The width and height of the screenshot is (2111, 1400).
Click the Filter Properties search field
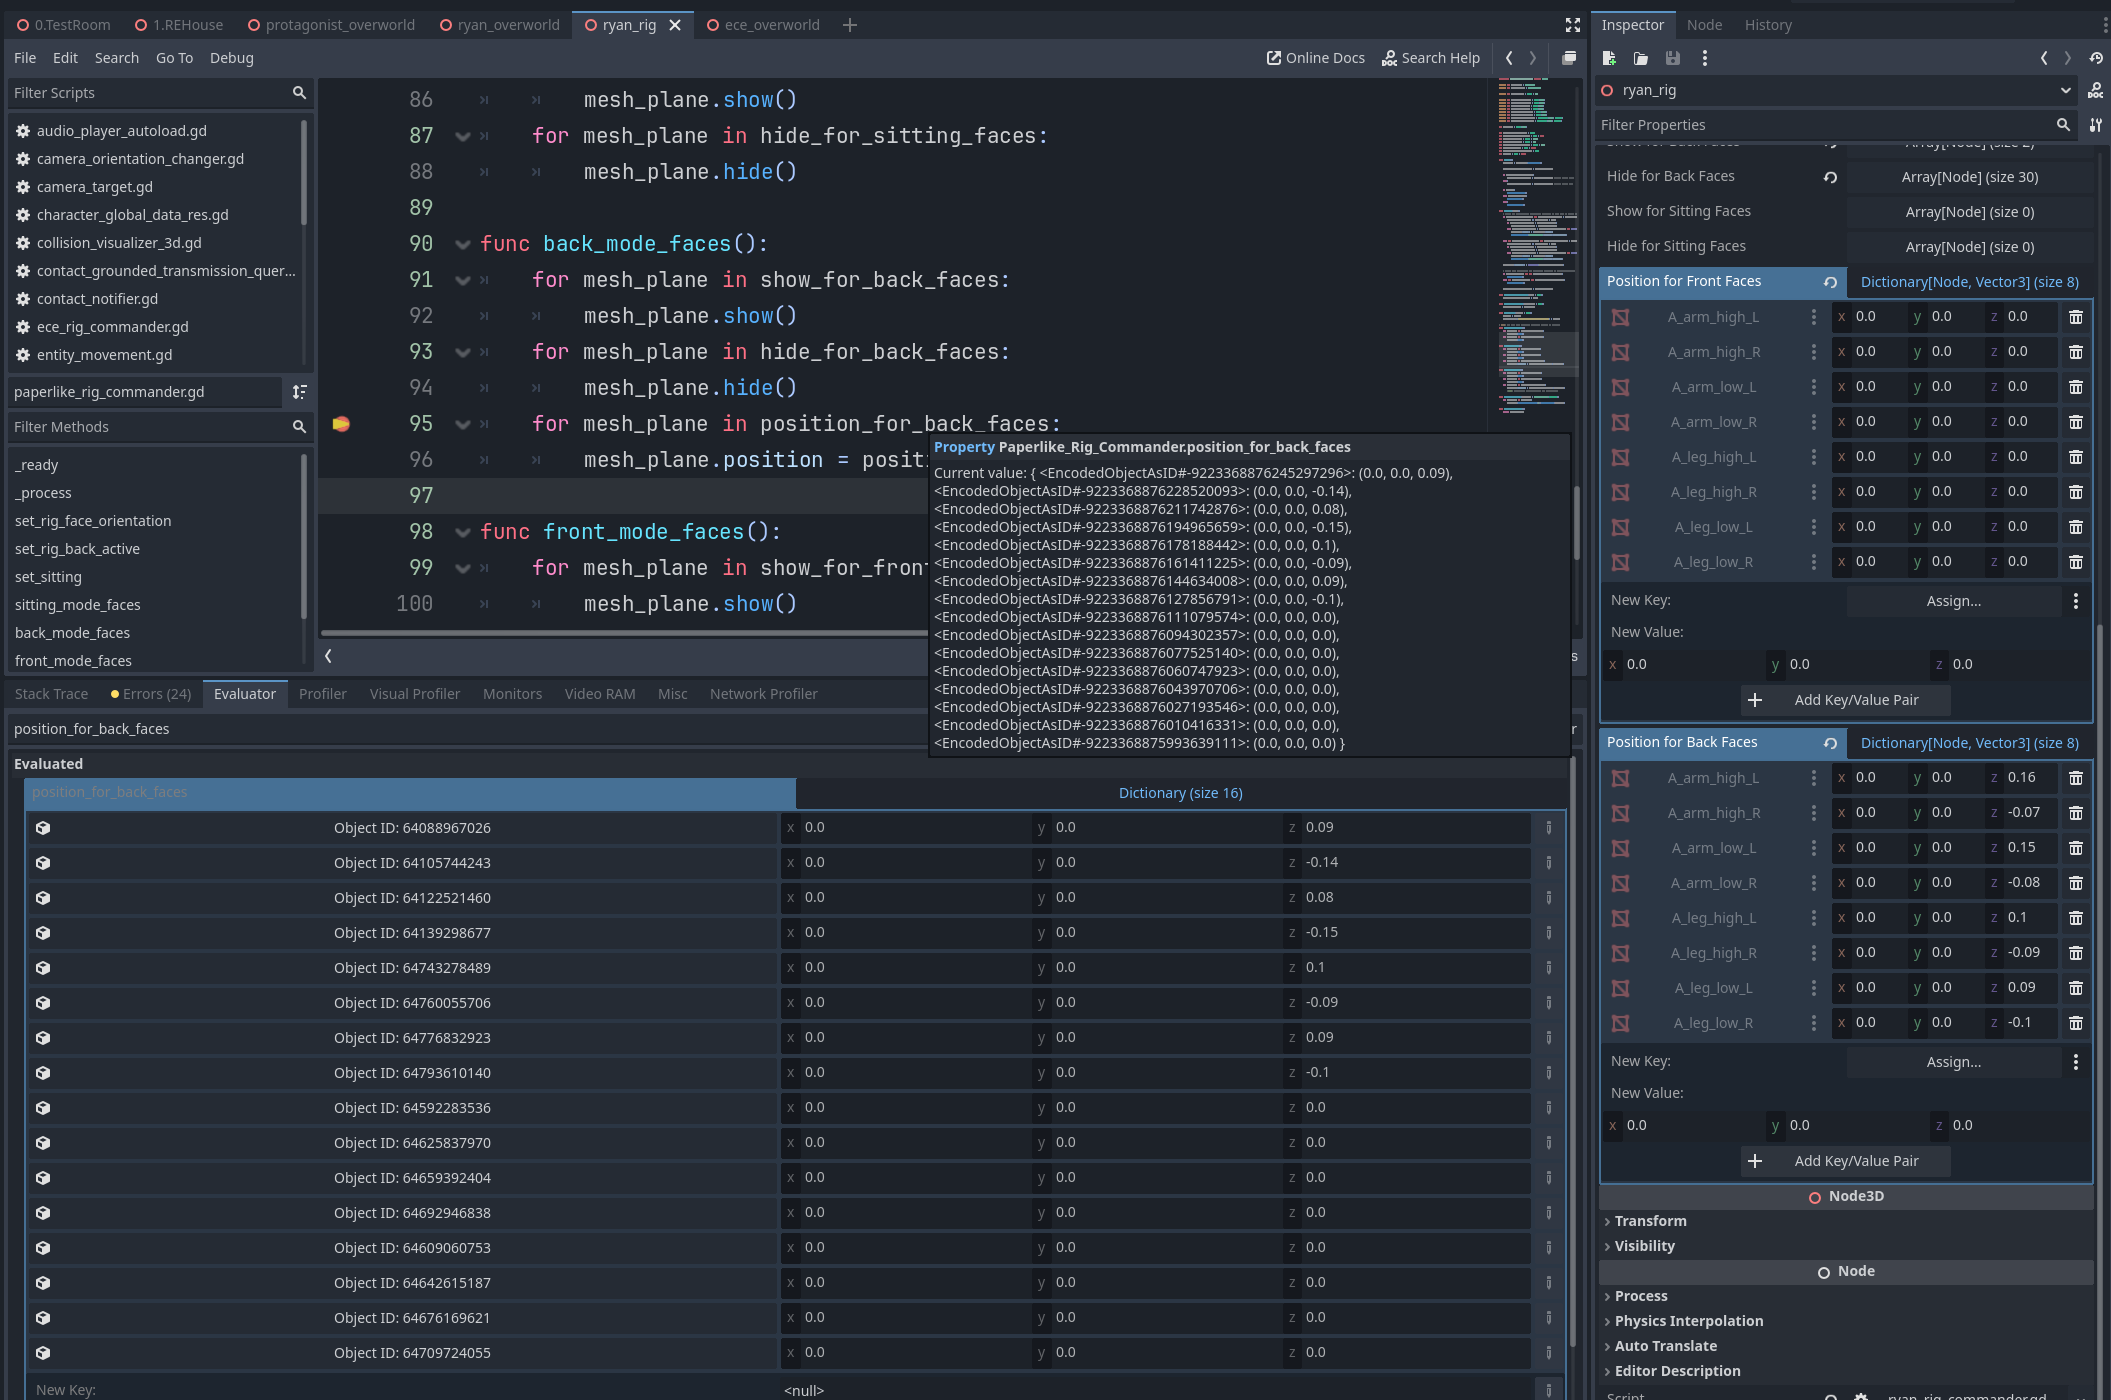pos(1830,124)
